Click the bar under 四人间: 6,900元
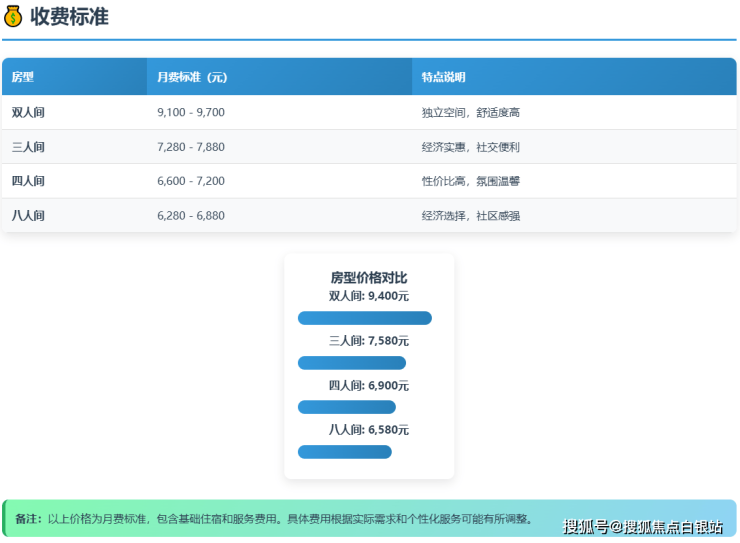Viewport: 740px width, 543px height. 347,407
